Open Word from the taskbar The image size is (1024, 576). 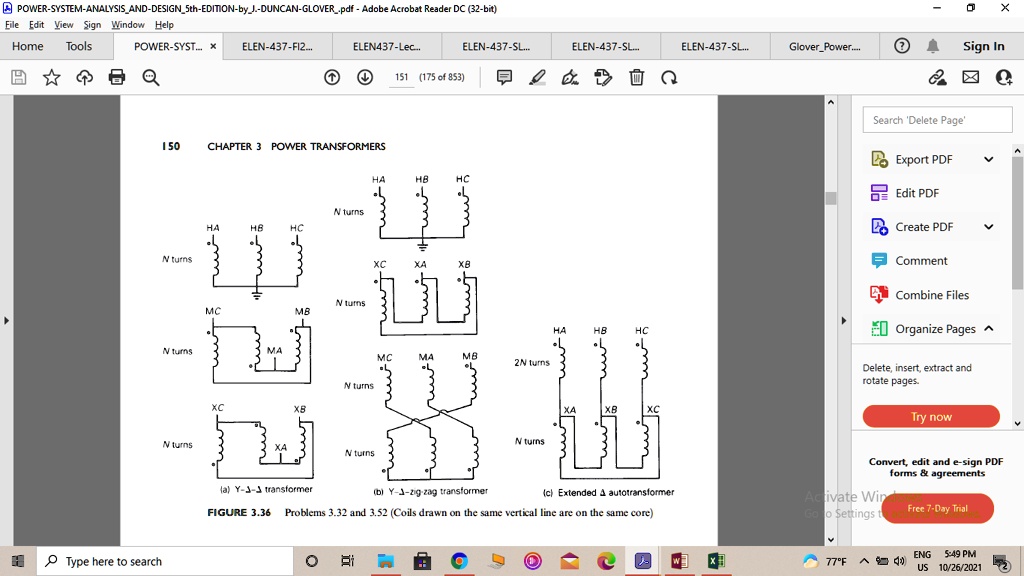coord(679,561)
